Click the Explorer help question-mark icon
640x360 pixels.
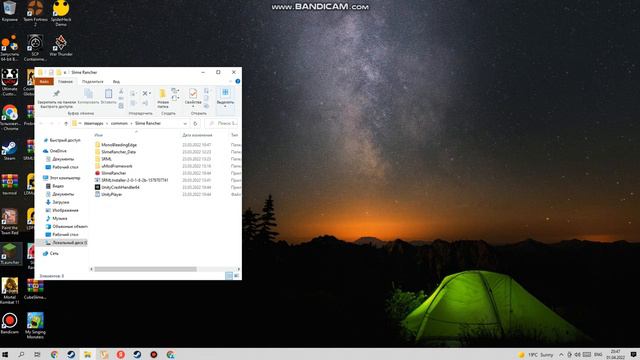pos(238,81)
